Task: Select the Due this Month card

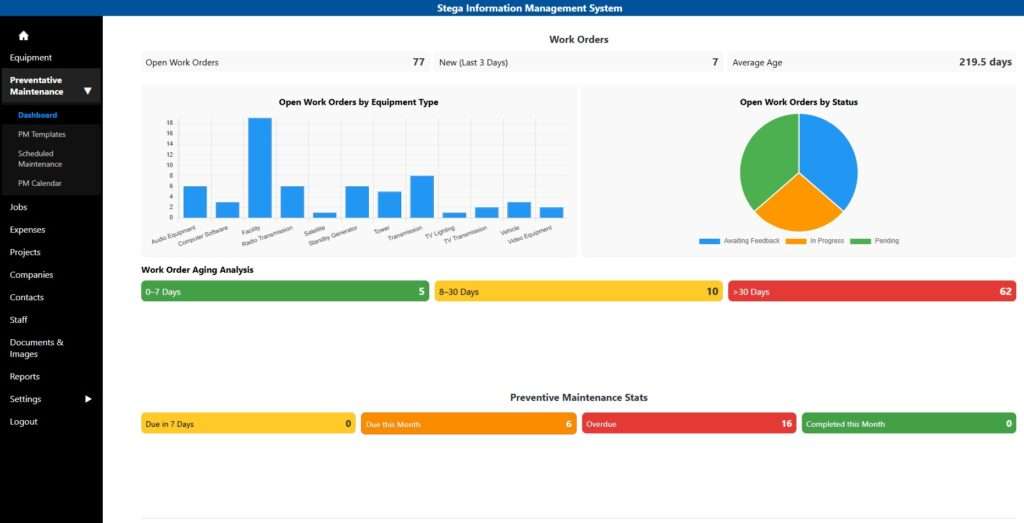Action: point(468,424)
